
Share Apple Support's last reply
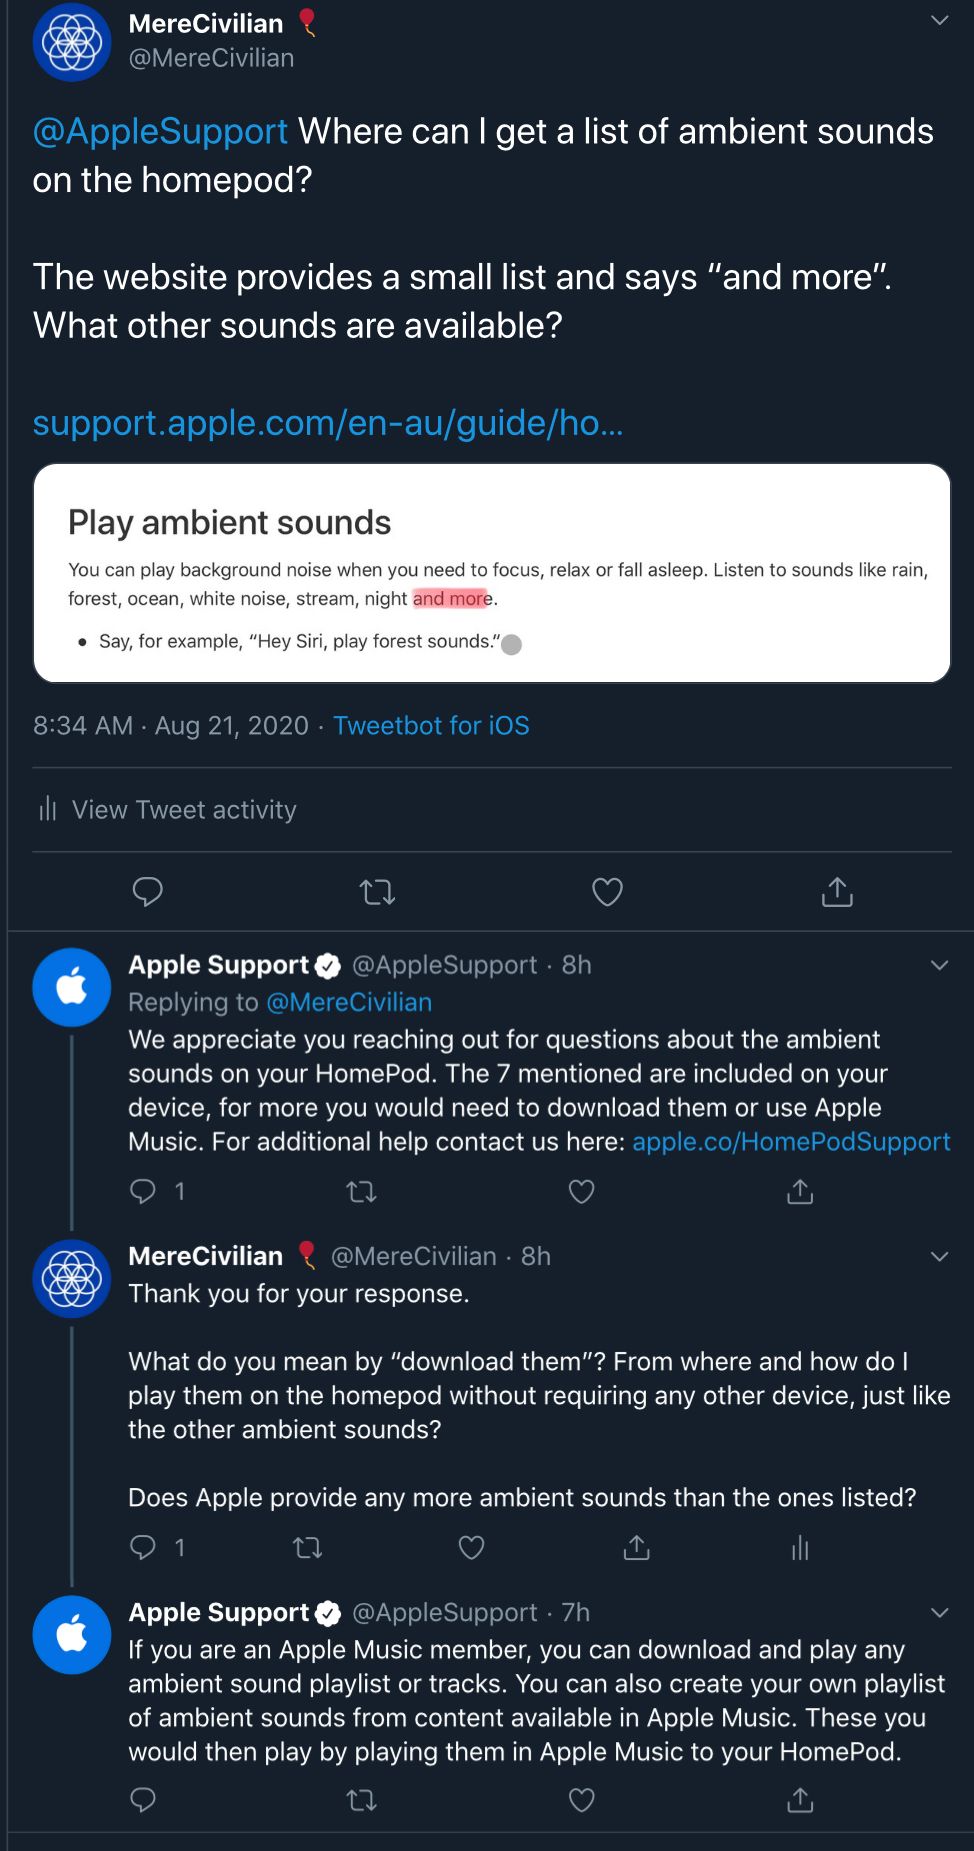800,1801
